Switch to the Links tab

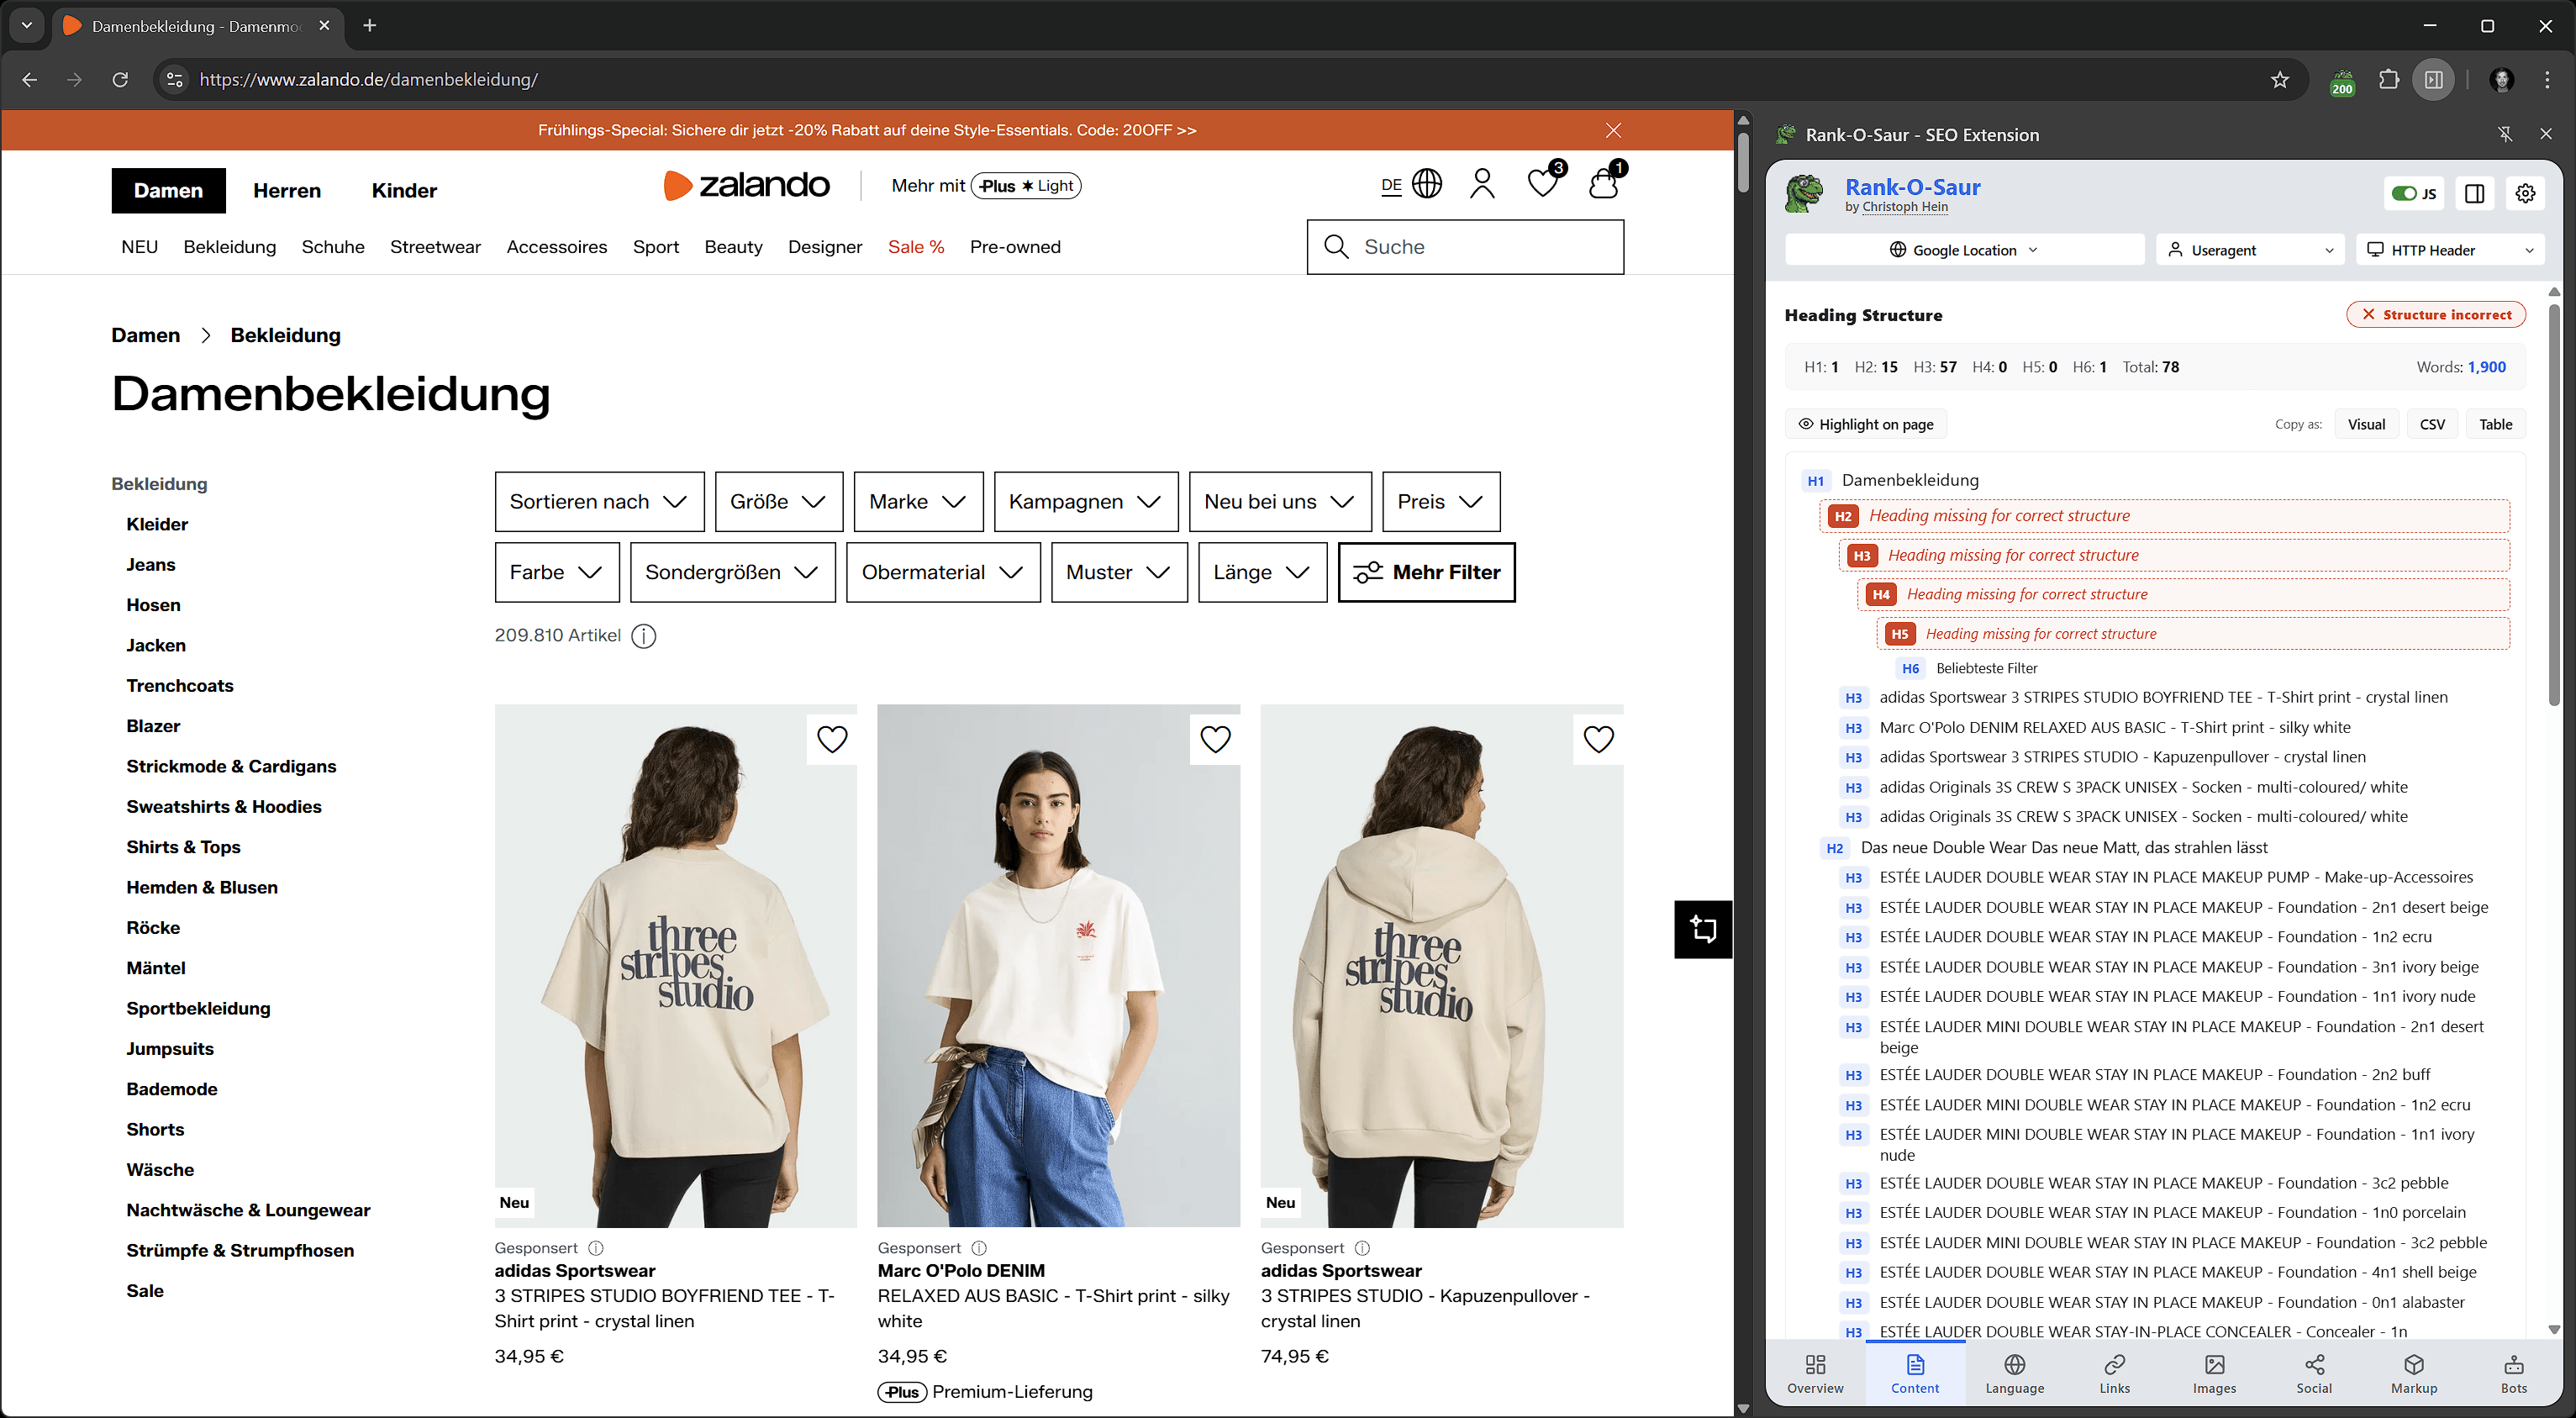pyautogui.click(x=2114, y=1373)
